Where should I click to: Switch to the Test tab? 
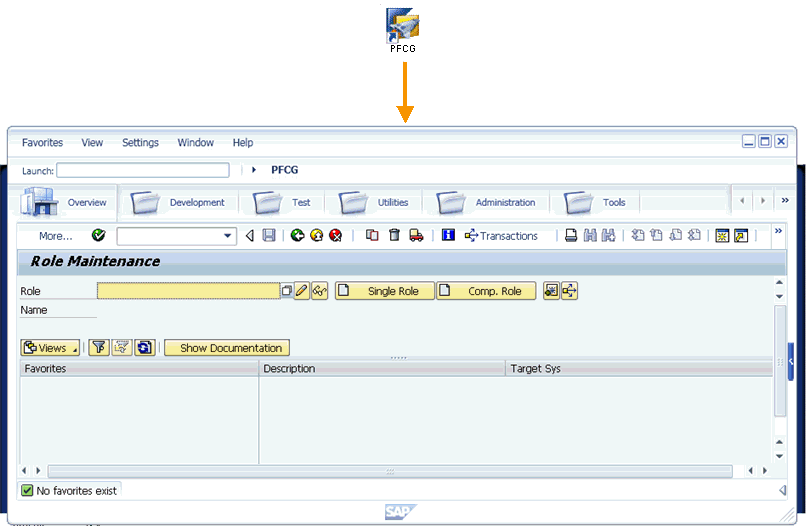tap(283, 202)
